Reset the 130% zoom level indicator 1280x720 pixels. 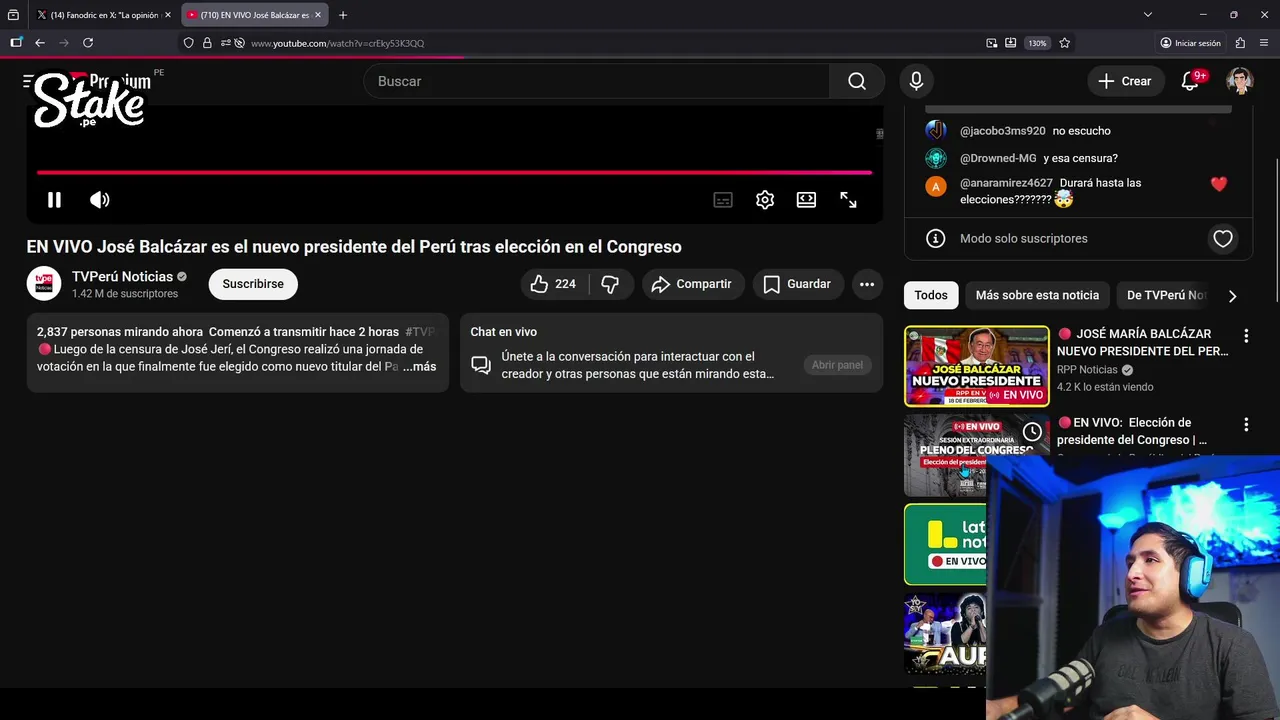1037,43
